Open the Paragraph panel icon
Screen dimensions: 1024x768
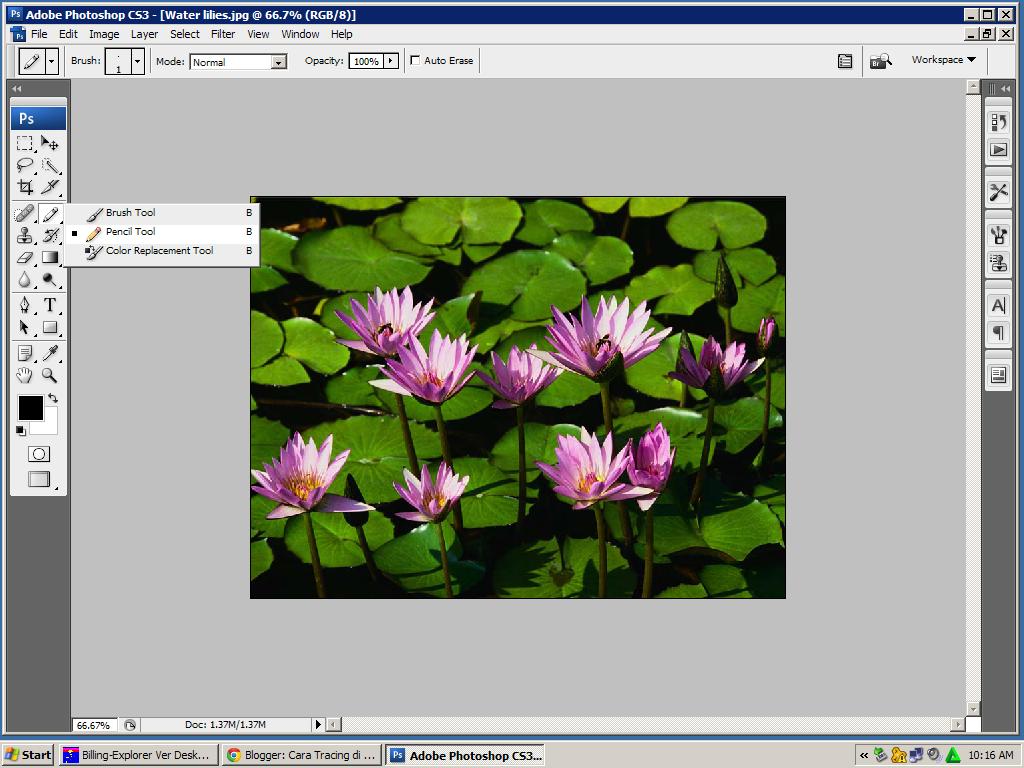click(x=999, y=332)
